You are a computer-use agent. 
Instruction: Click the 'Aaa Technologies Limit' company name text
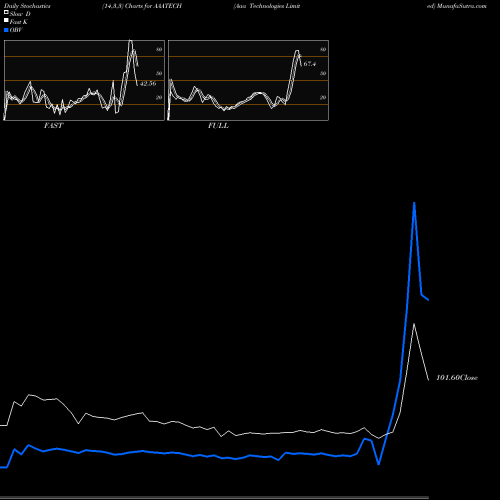click(x=267, y=6)
